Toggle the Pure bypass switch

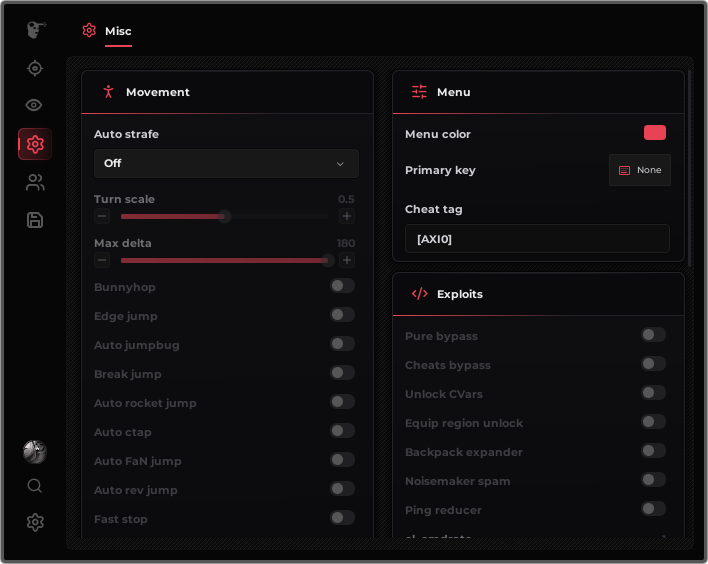[x=653, y=335]
